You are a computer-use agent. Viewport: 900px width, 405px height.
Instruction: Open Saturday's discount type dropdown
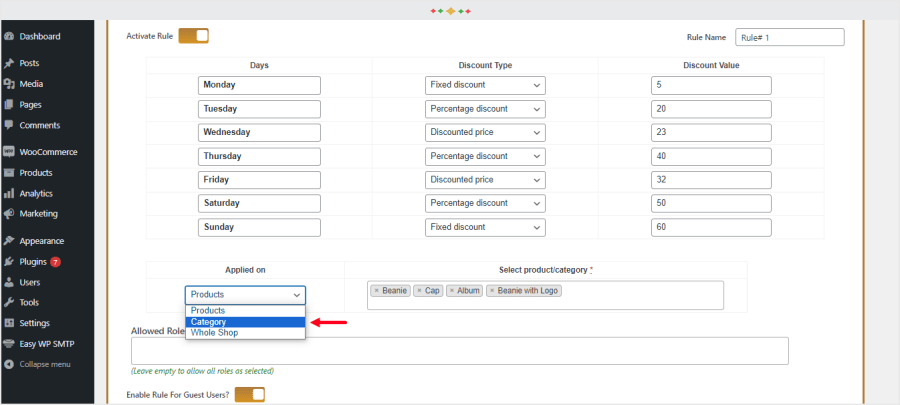point(485,203)
